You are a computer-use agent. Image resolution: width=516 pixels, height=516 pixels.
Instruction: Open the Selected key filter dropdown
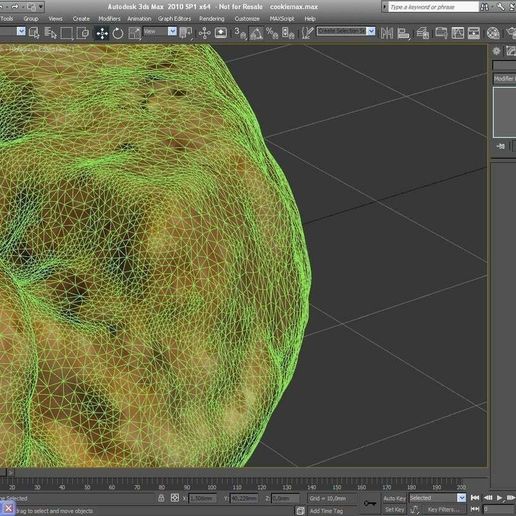click(x=461, y=498)
